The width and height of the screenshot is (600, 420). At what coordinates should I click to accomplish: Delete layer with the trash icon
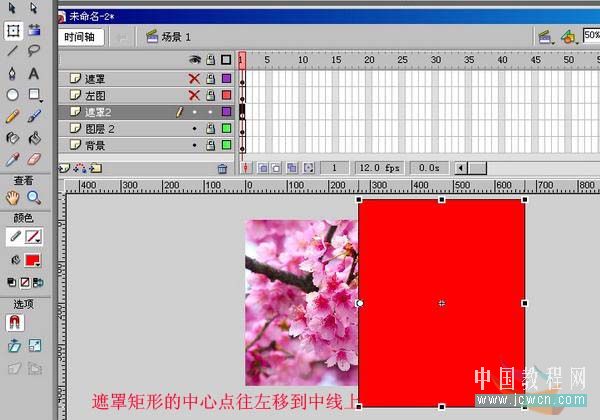(222, 169)
